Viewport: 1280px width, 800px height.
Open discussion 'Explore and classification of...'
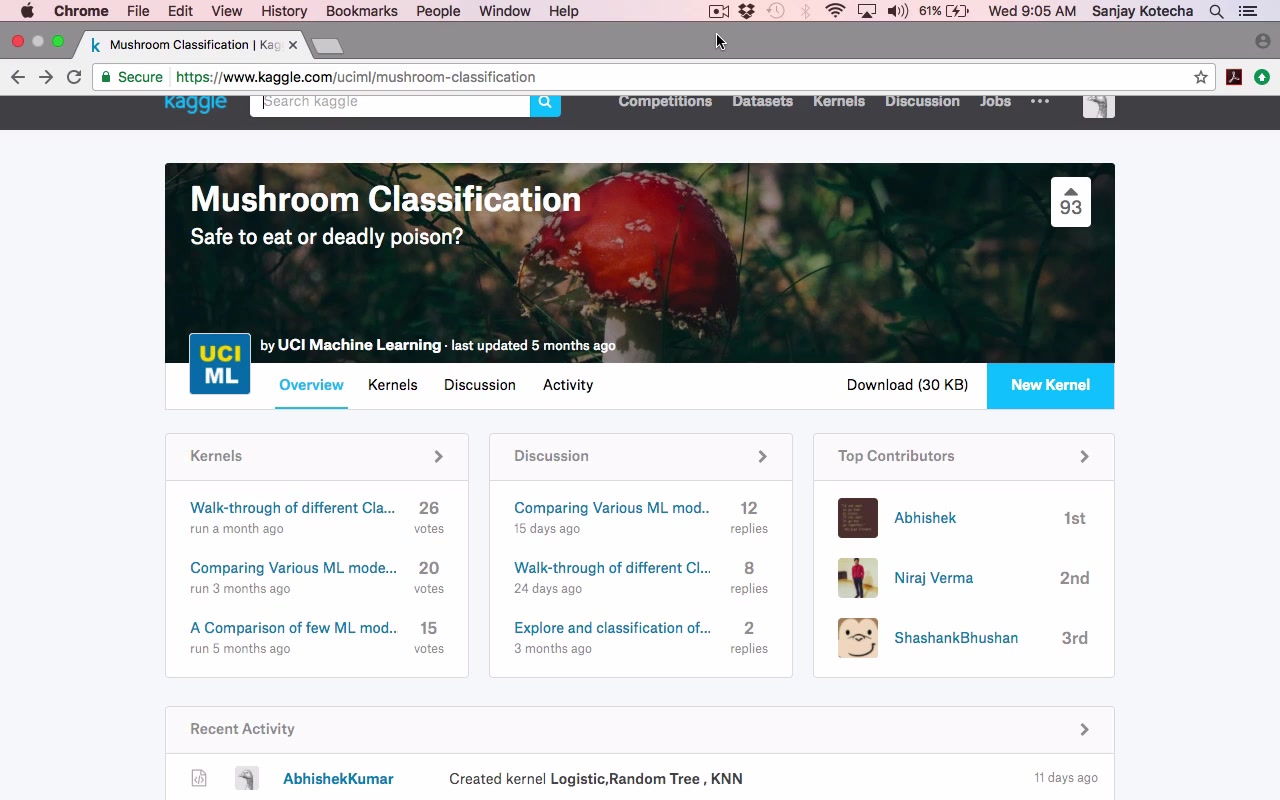612,628
